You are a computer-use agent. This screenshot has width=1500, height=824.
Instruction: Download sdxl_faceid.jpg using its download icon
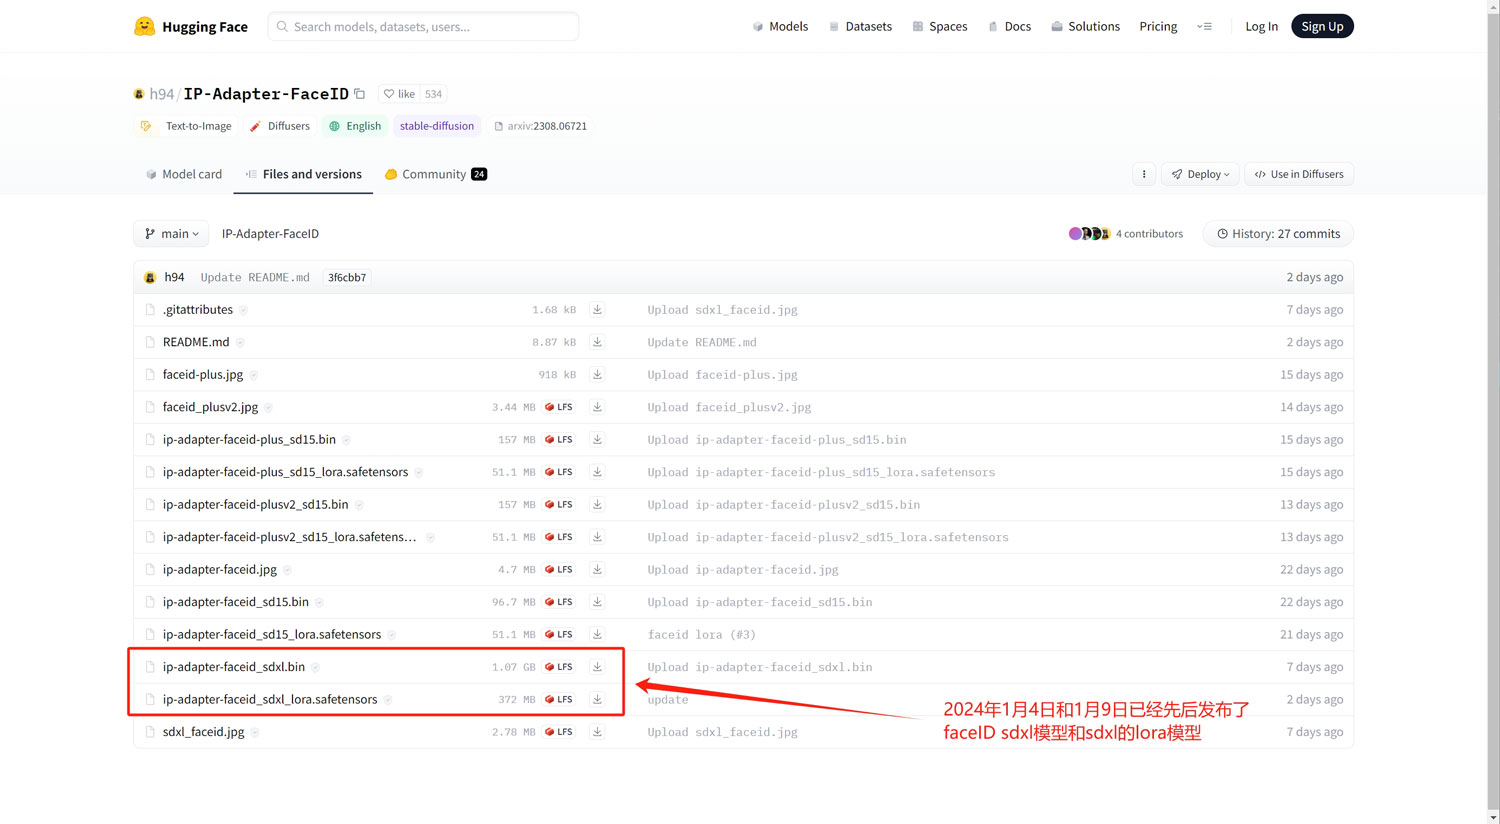597,732
